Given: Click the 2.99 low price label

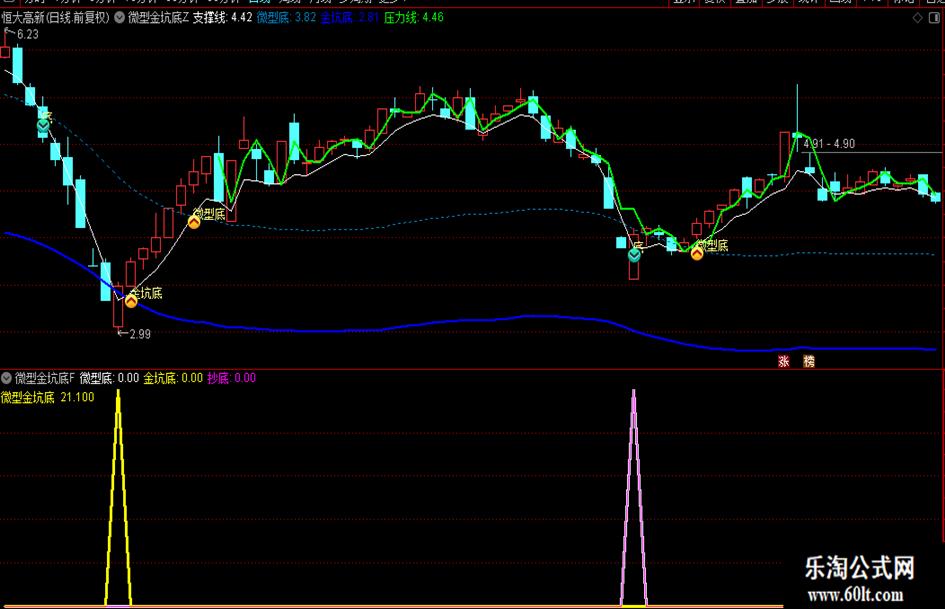Looking at the screenshot, I should pyautogui.click(x=140, y=333).
